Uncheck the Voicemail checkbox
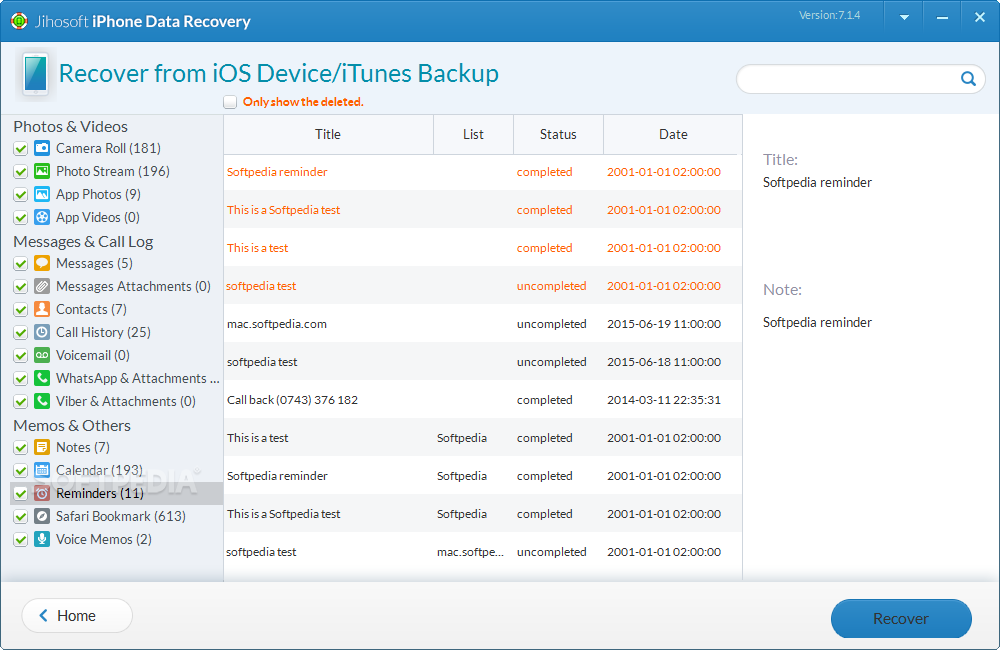1000x650 pixels. pos(20,355)
